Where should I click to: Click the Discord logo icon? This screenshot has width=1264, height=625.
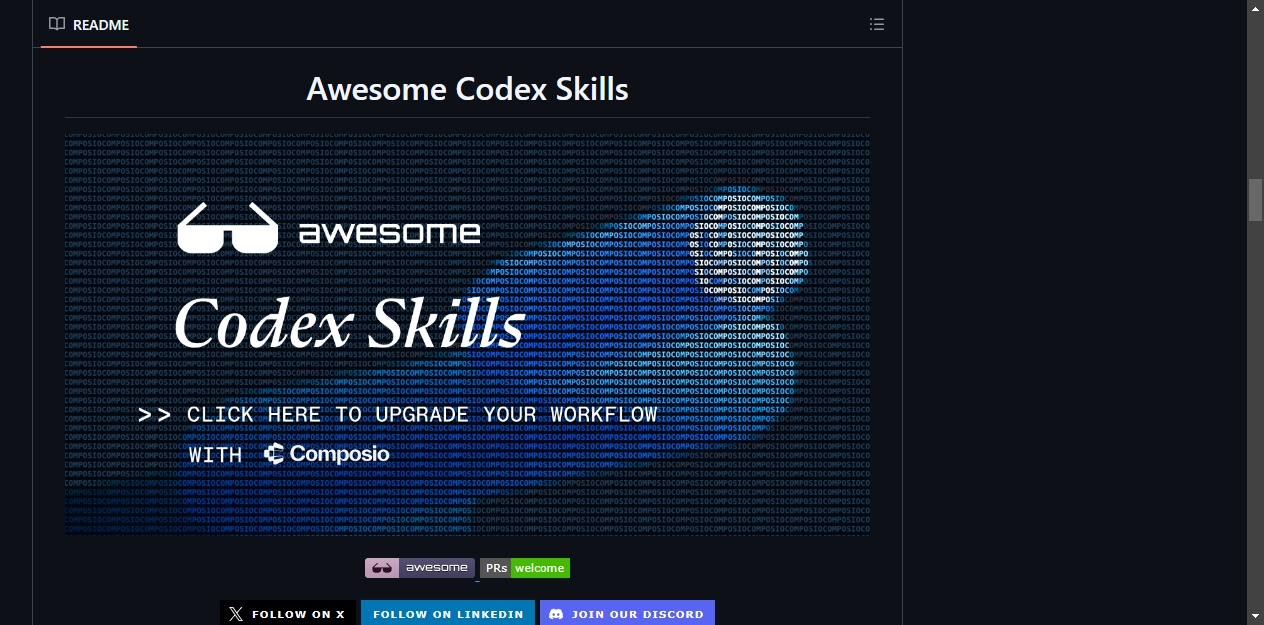pyautogui.click(x=556, y=614)
